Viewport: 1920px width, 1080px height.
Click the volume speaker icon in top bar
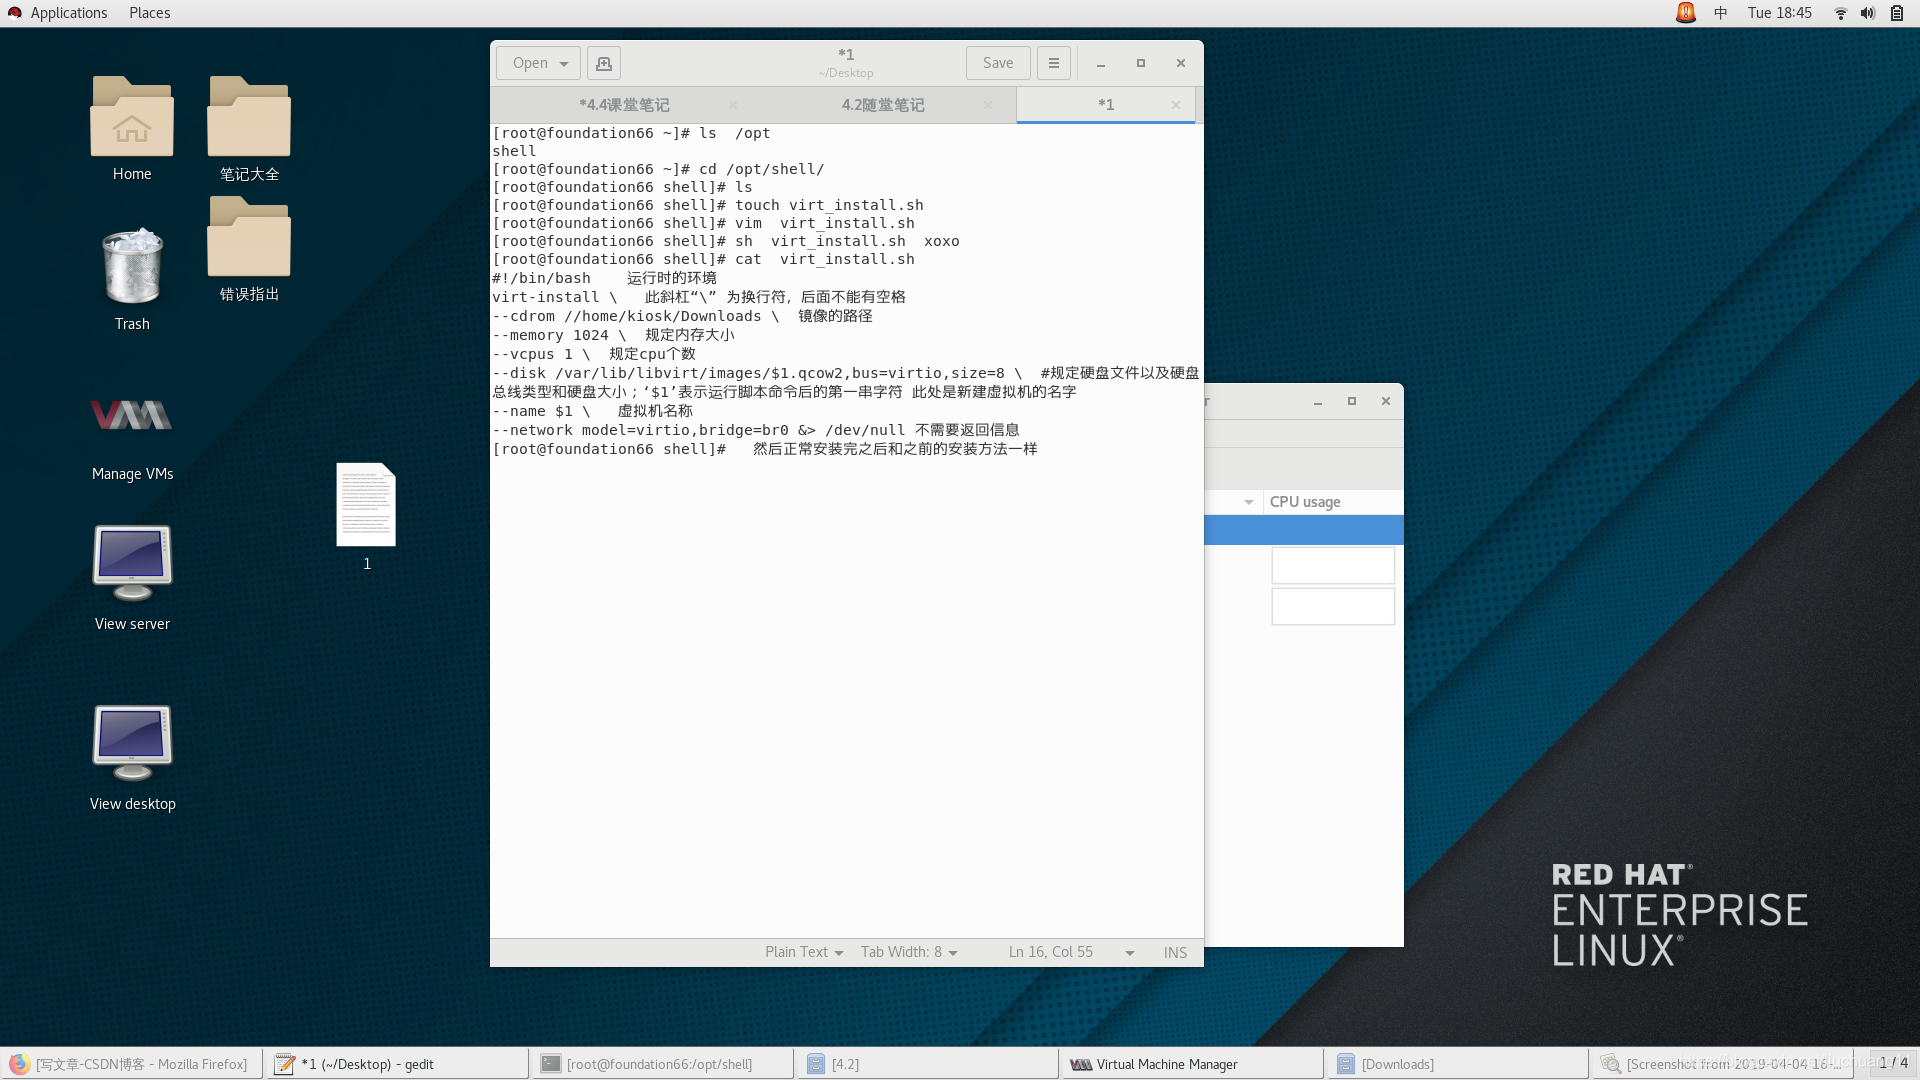pos(1867,13)
